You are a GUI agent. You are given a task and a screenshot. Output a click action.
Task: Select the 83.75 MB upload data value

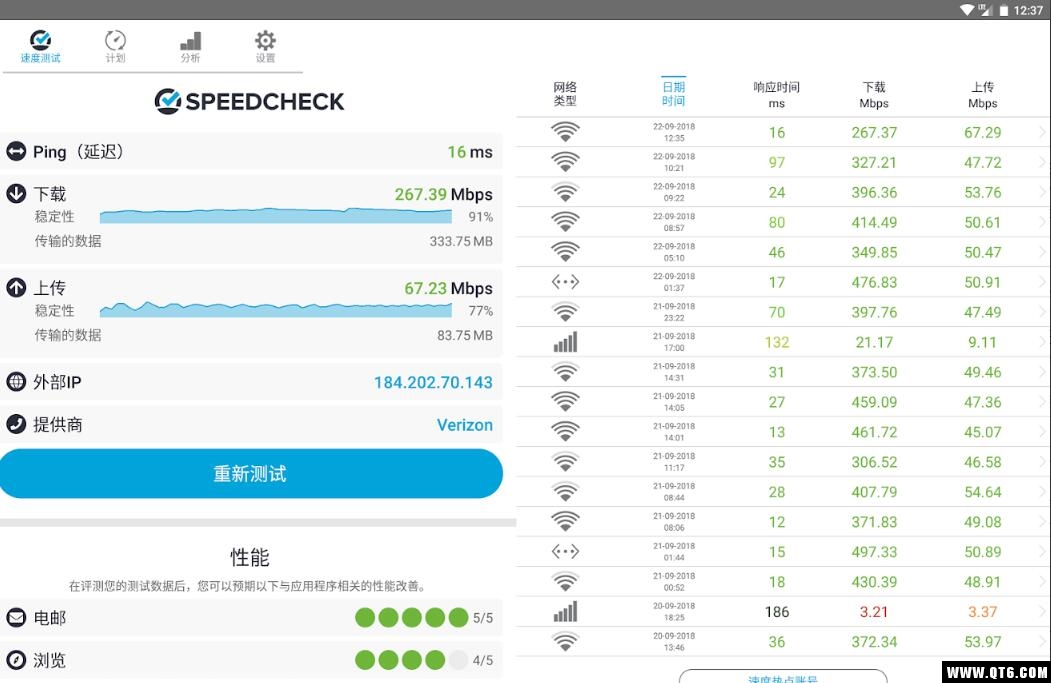pyautogui.click(x=465, y=335)
